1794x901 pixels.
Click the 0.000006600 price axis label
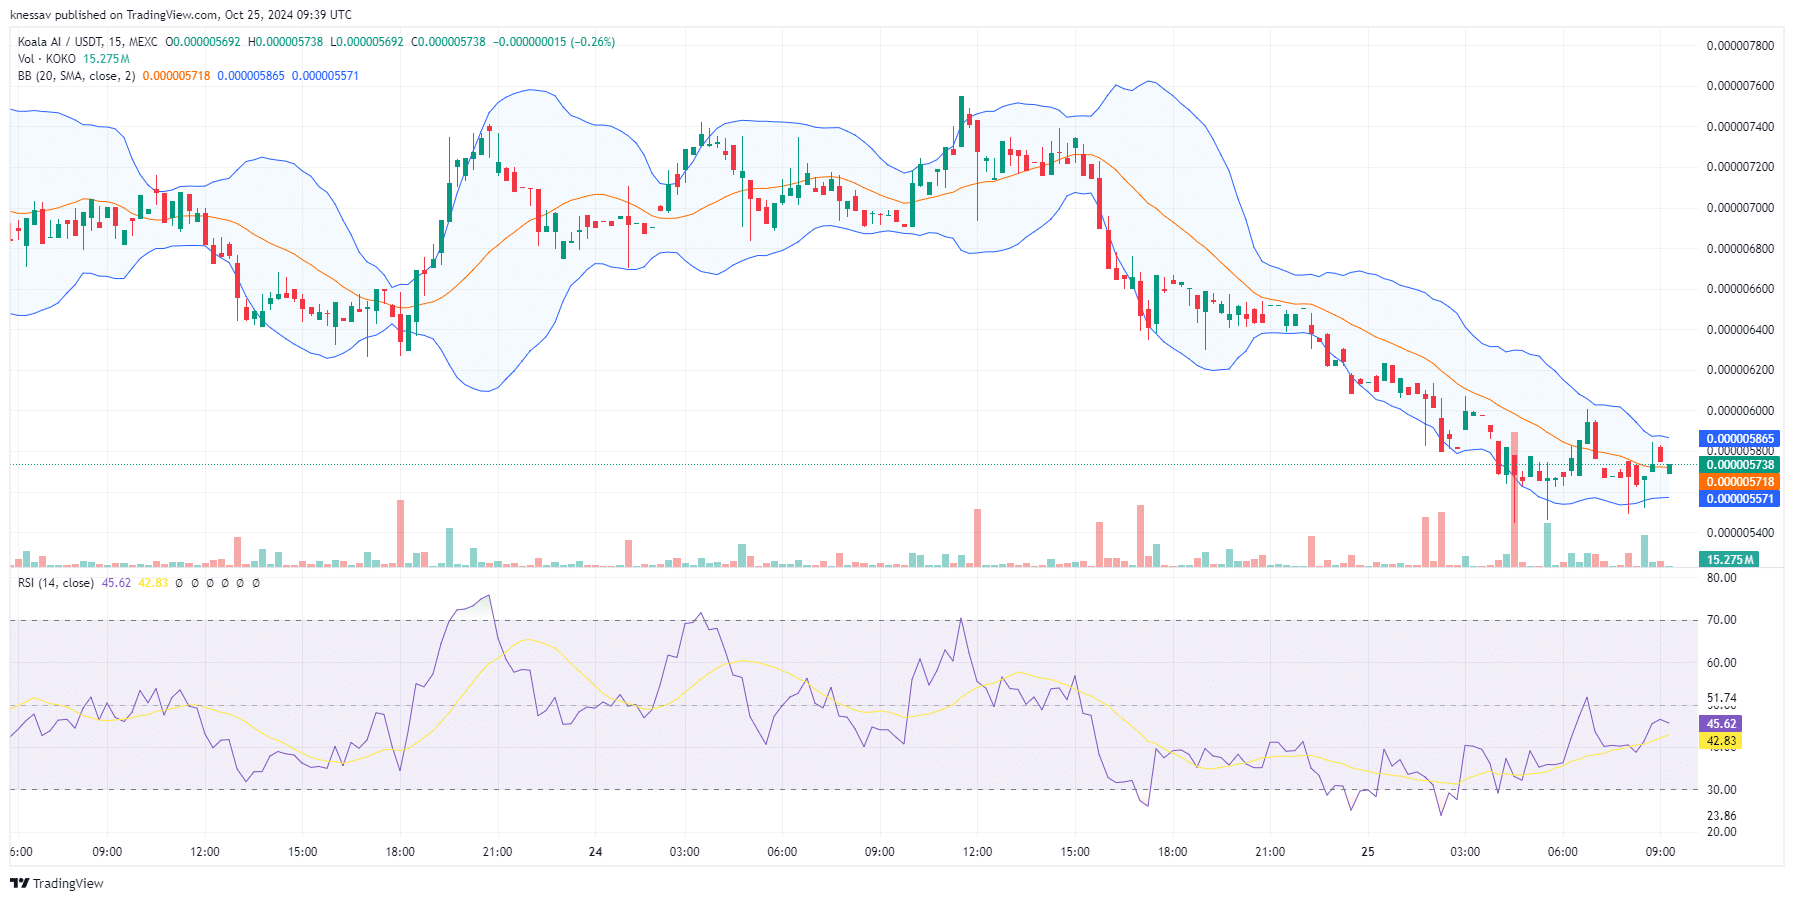1740,289
